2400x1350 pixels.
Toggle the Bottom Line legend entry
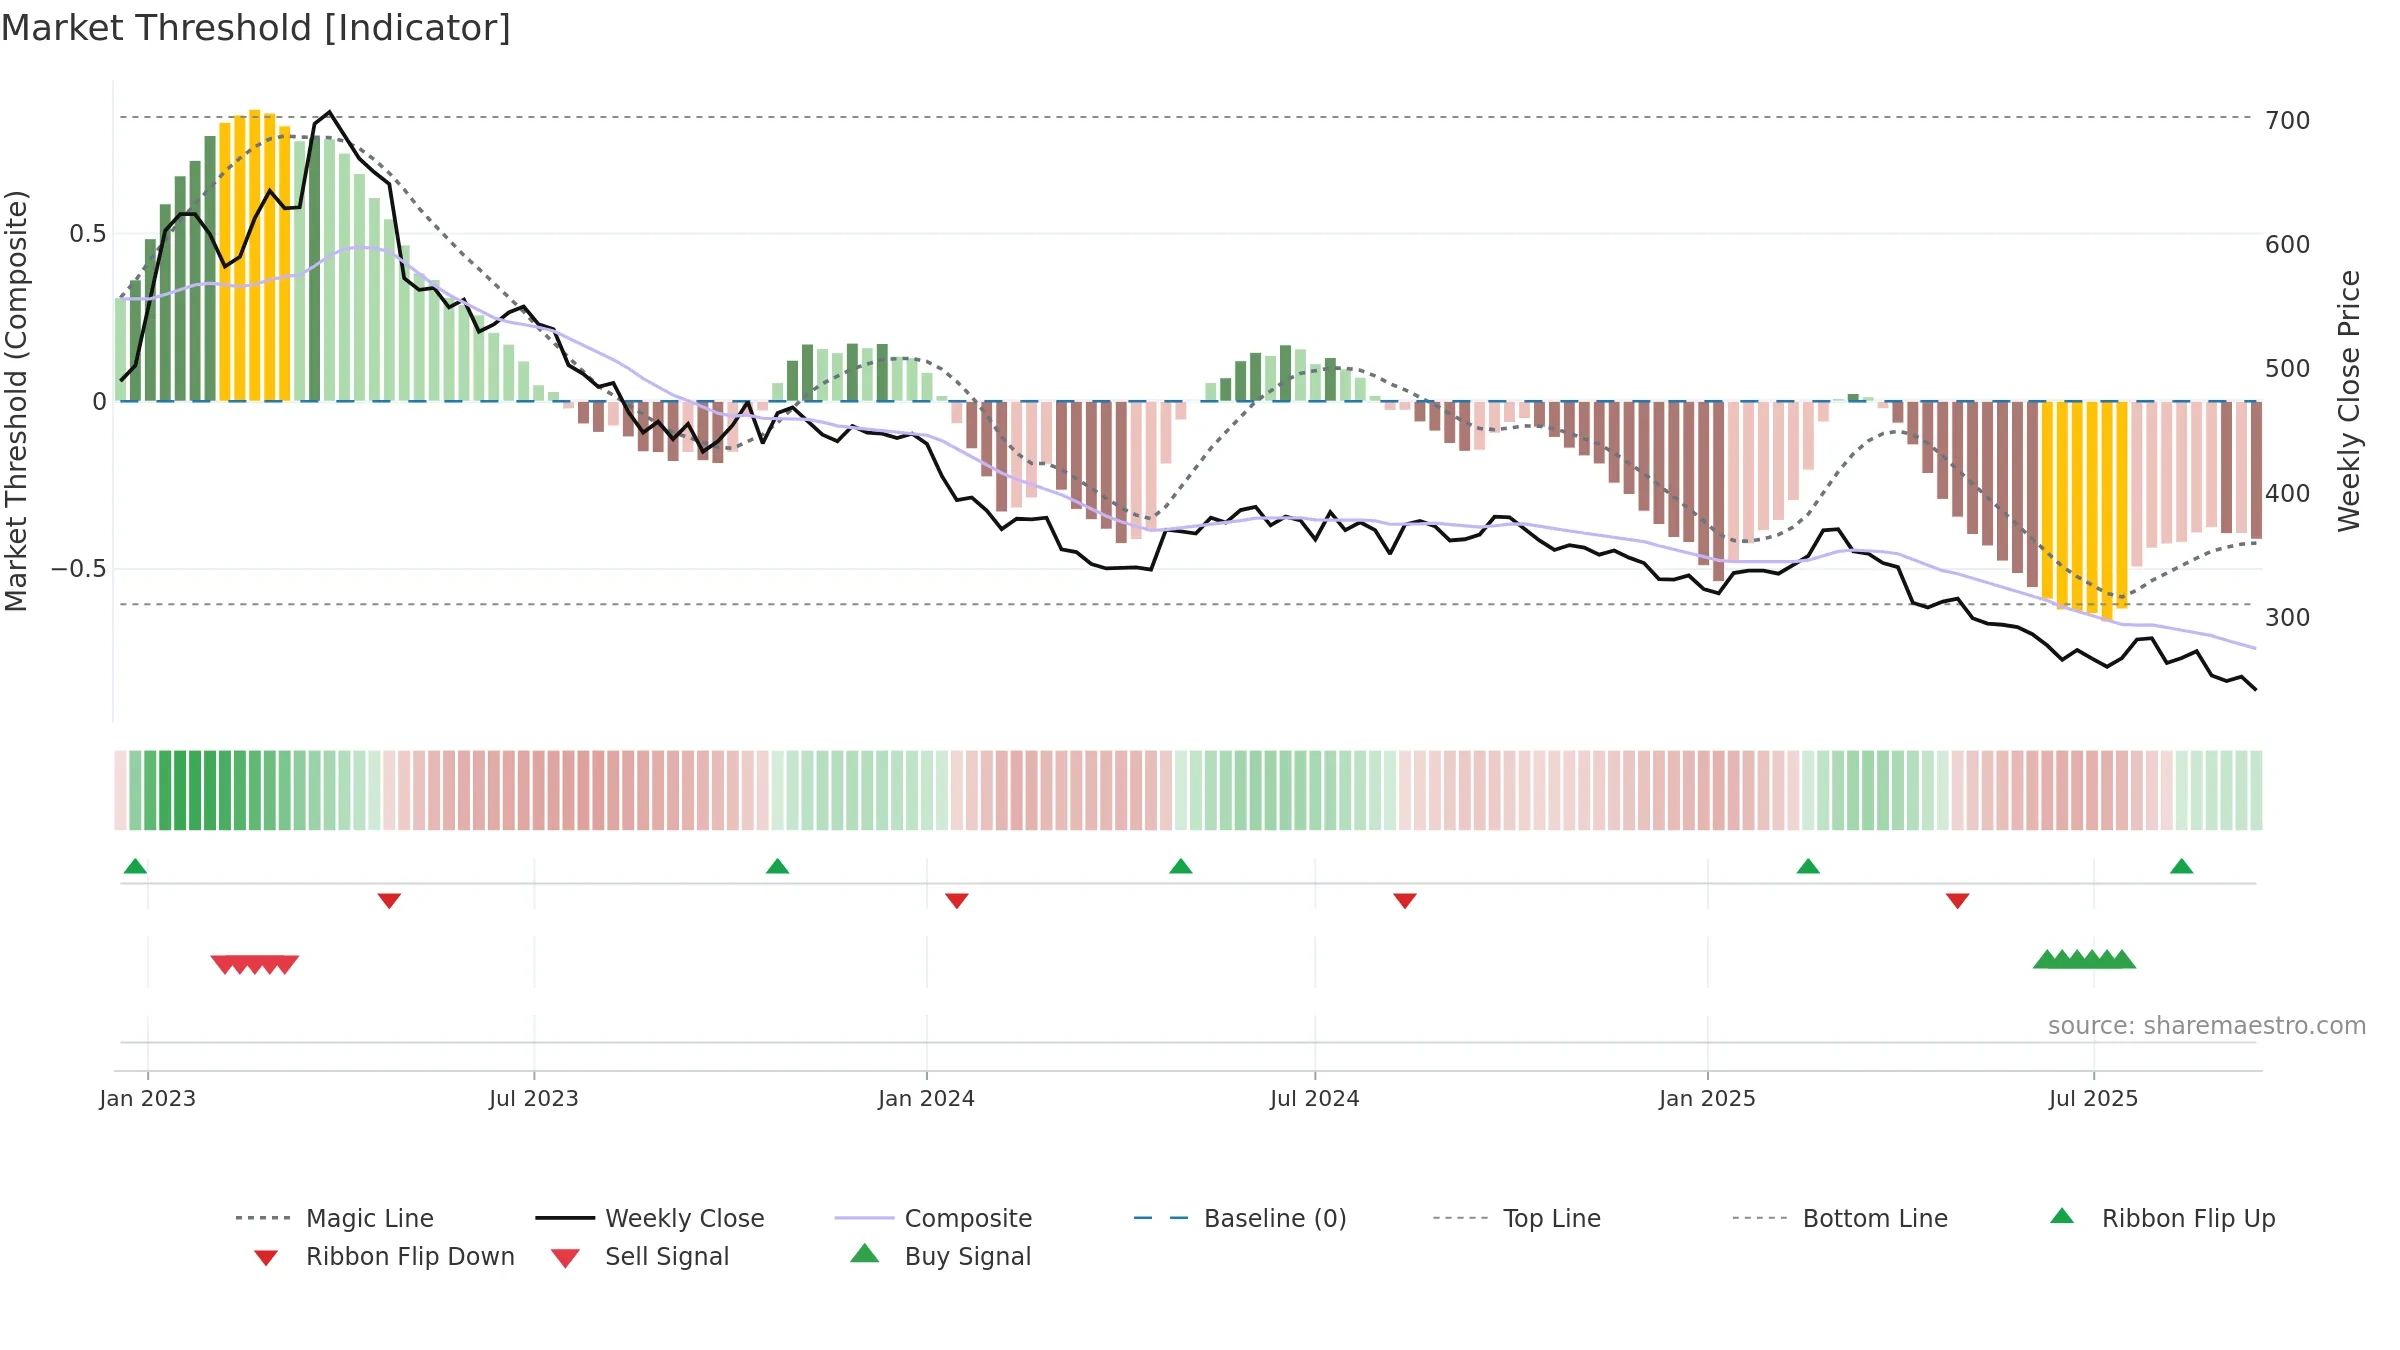pyautogui.click(x=1840, y=1218)
